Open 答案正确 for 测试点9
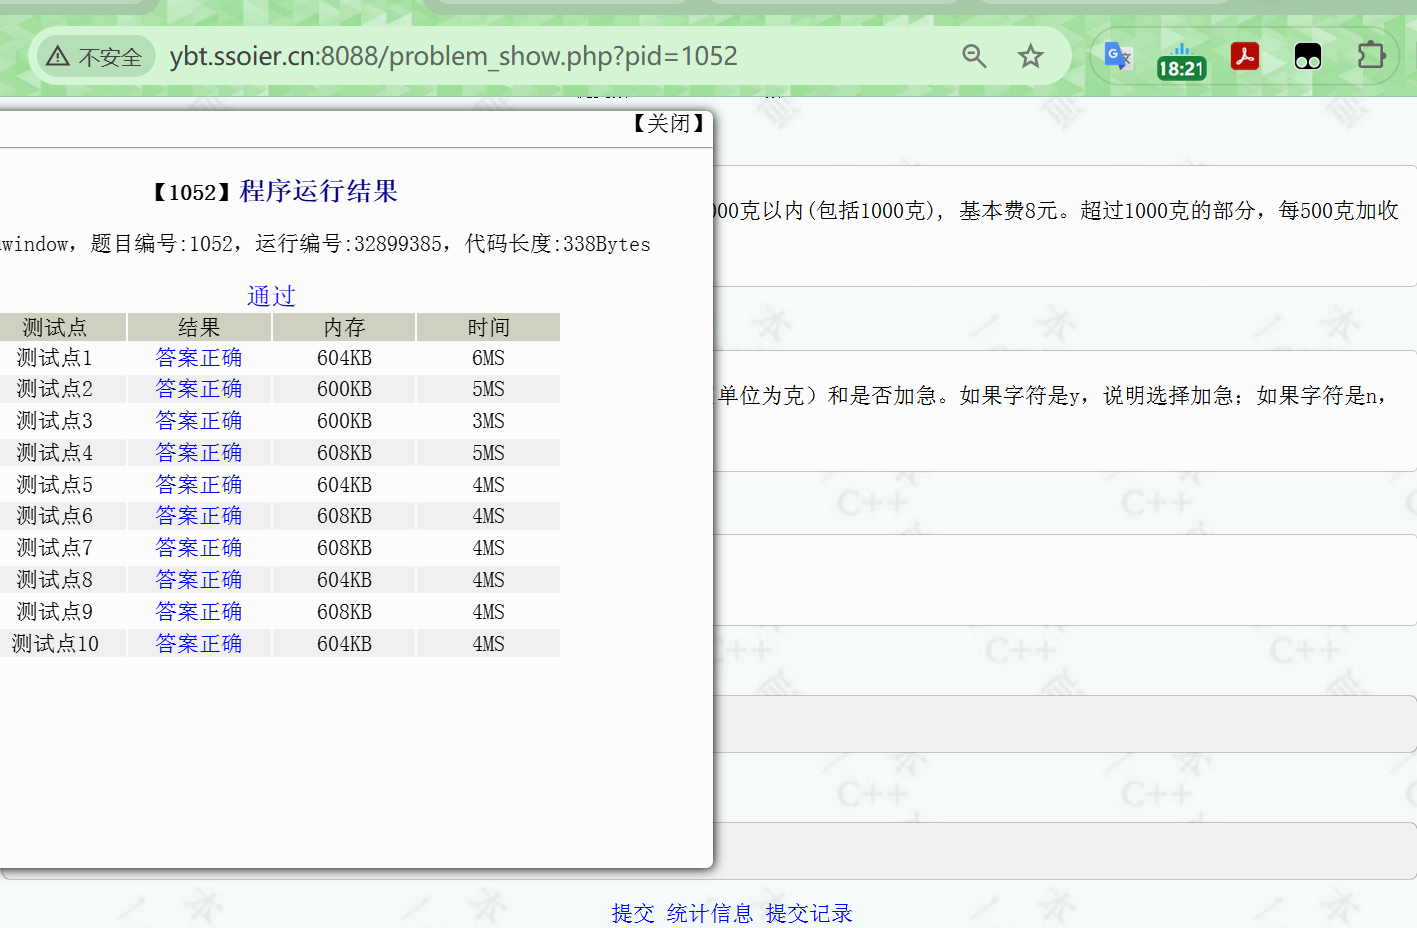 coord(199,612)
